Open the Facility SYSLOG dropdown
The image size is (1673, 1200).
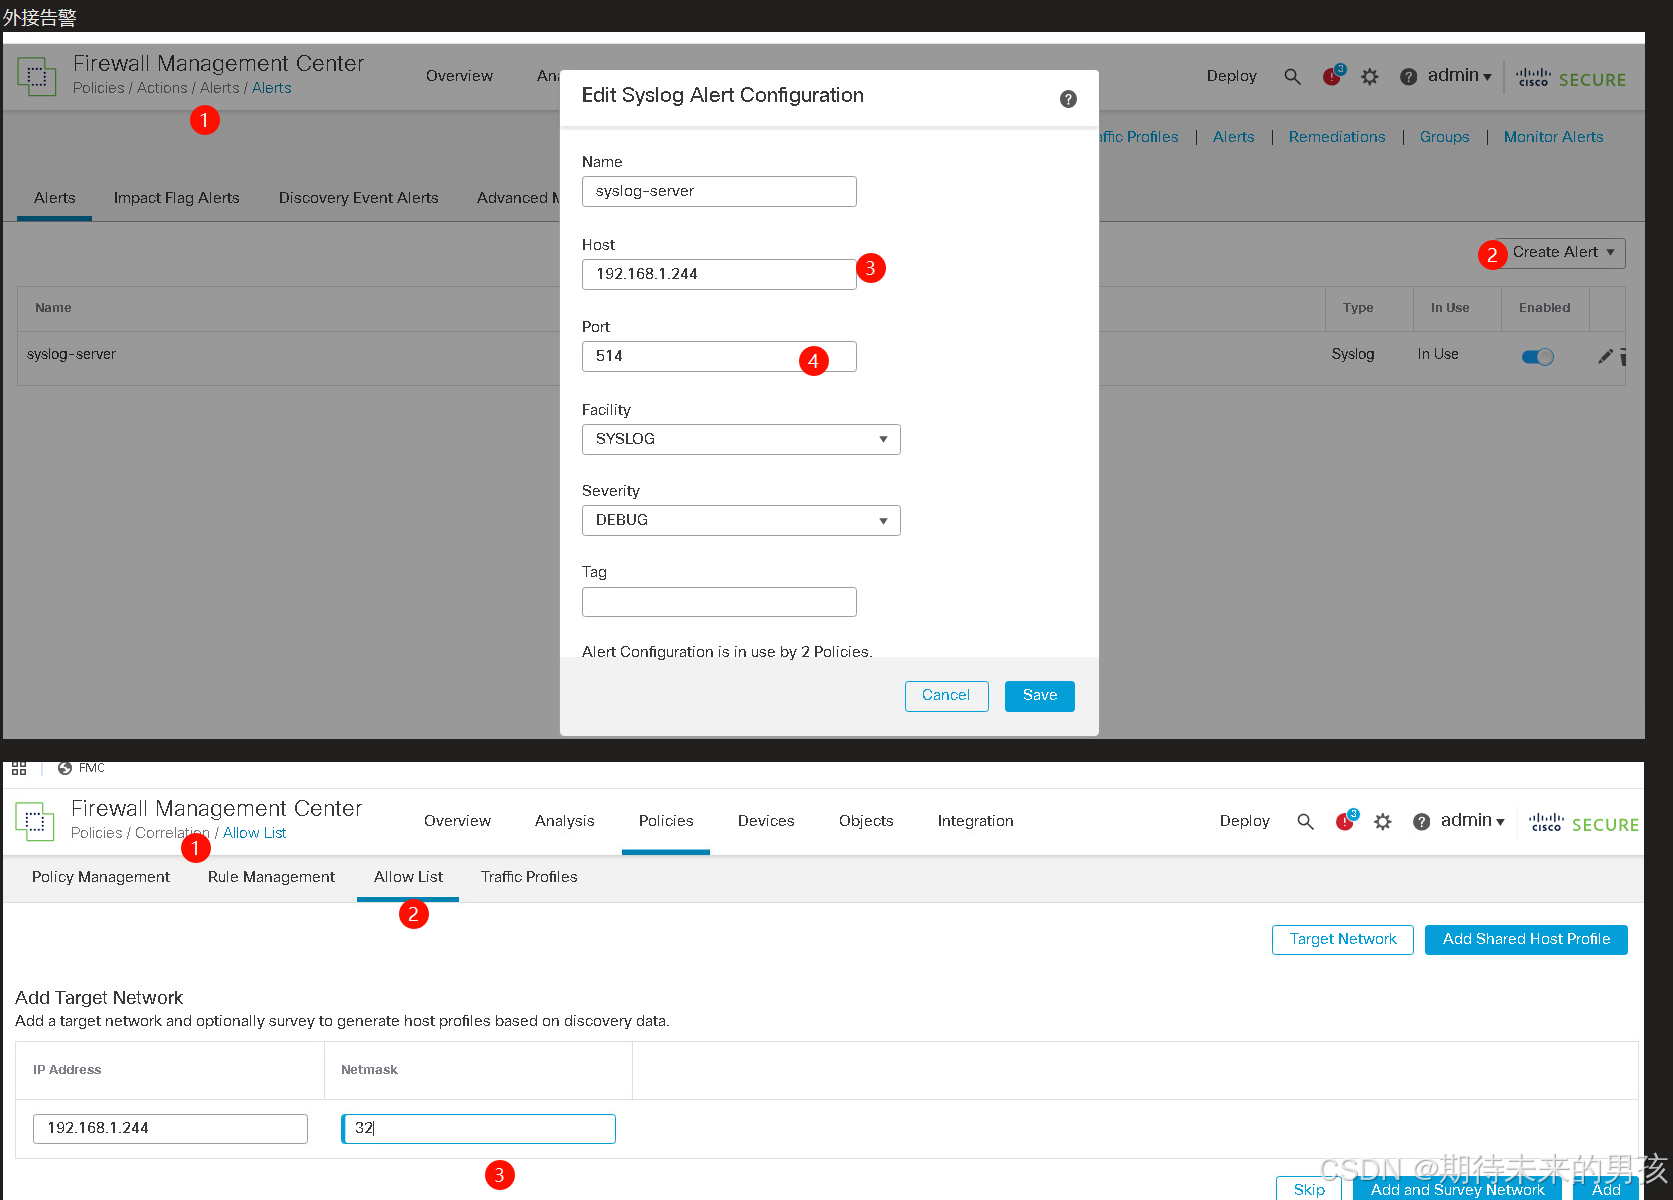point(741,439)
